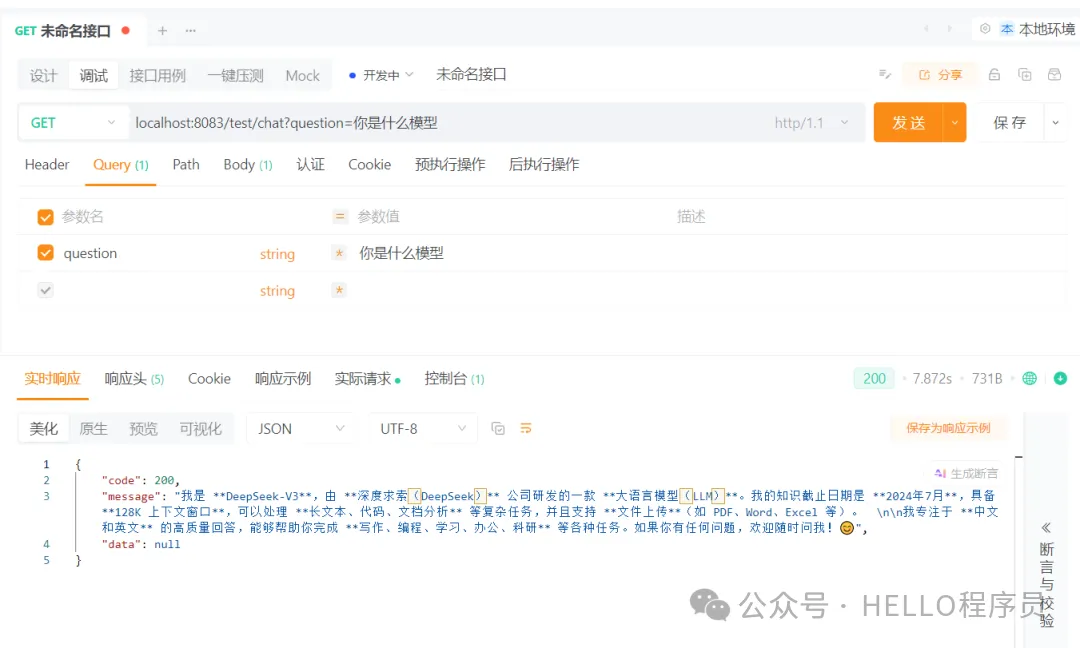This screenshot has height=648, width=1080.
Task: Open the 开发中 status dropdown
Action: [382, 74]
